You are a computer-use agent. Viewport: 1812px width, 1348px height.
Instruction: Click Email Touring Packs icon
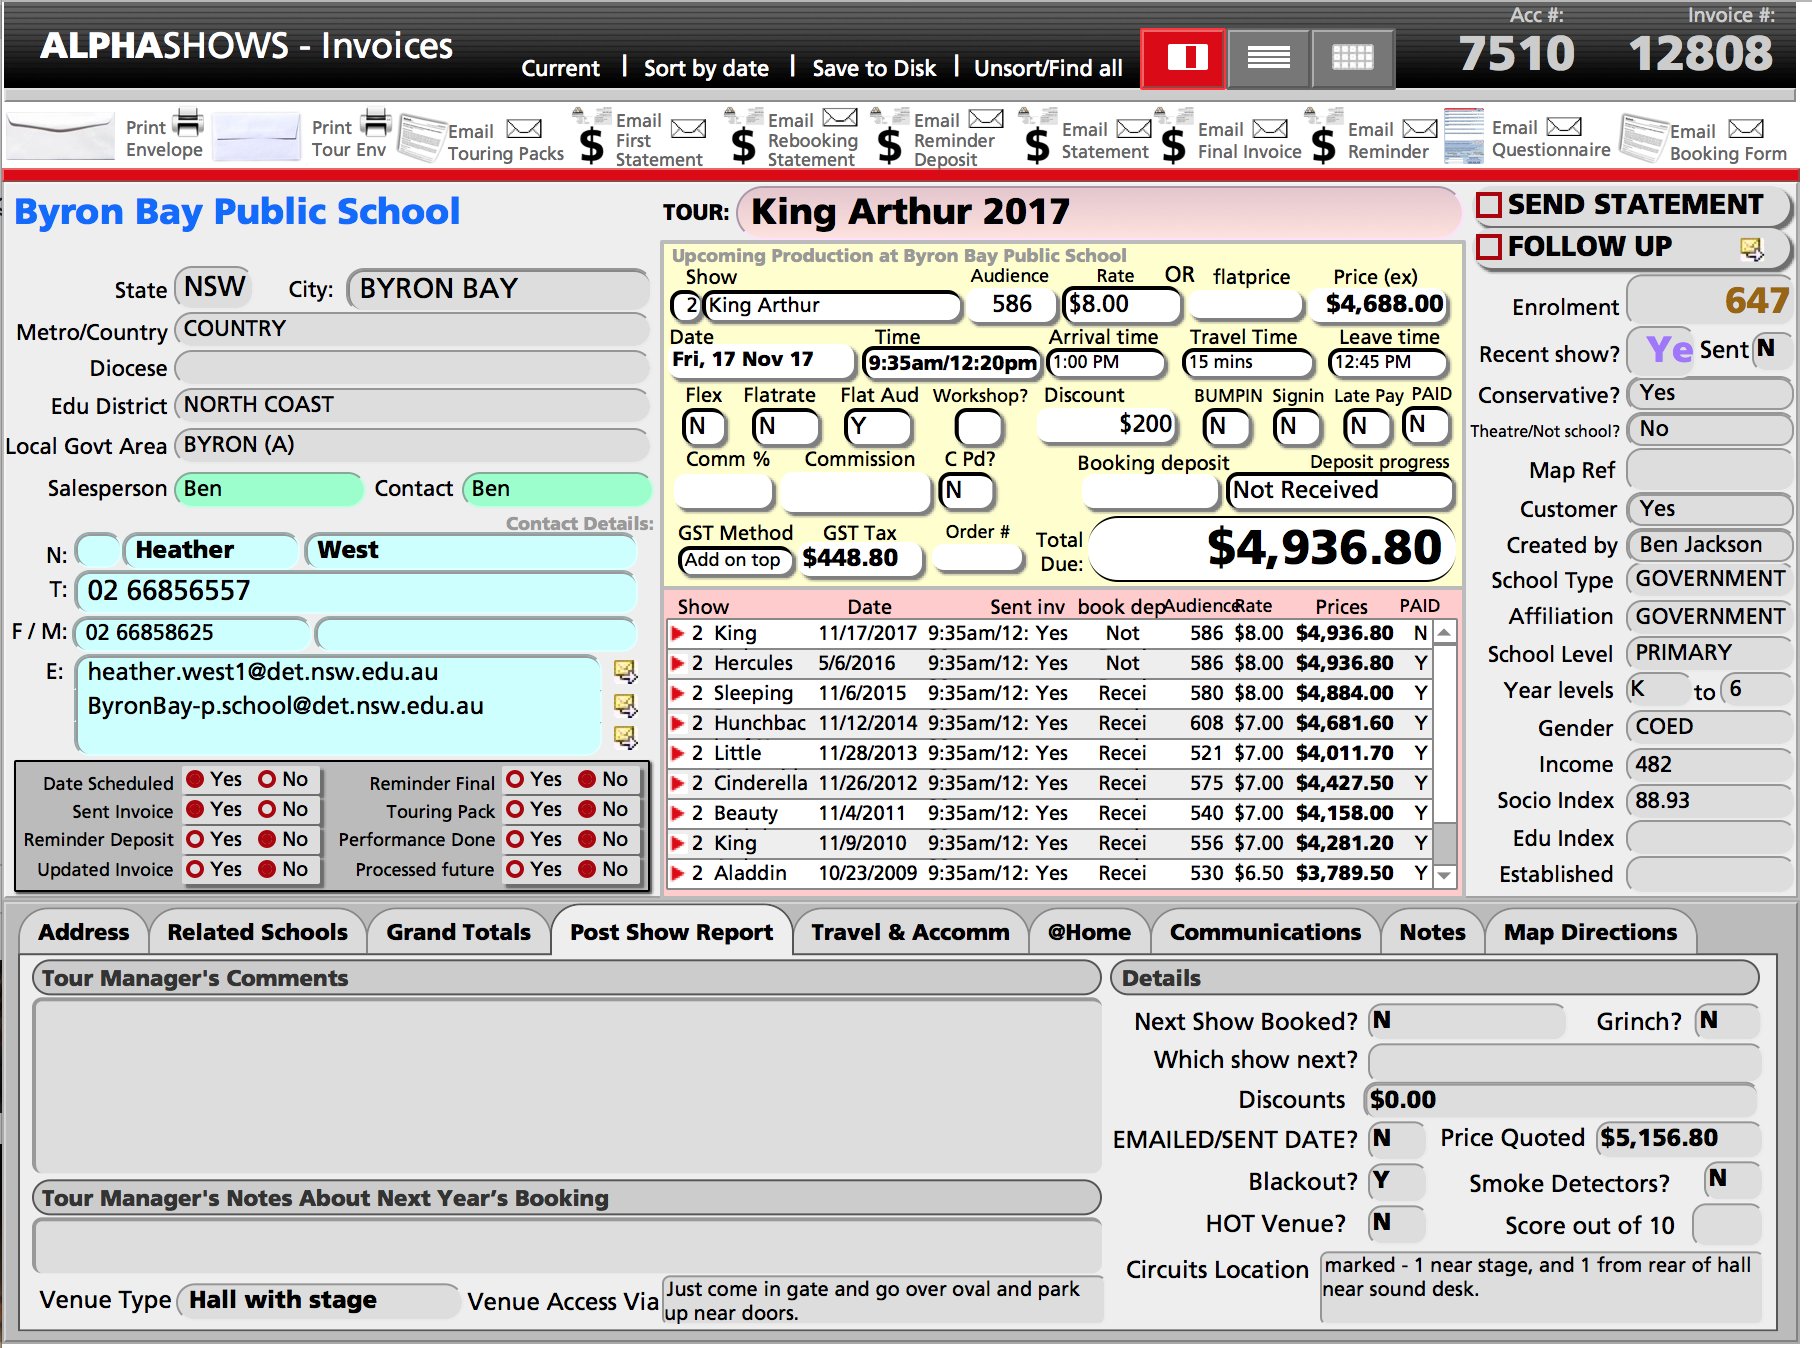(421, 138)
